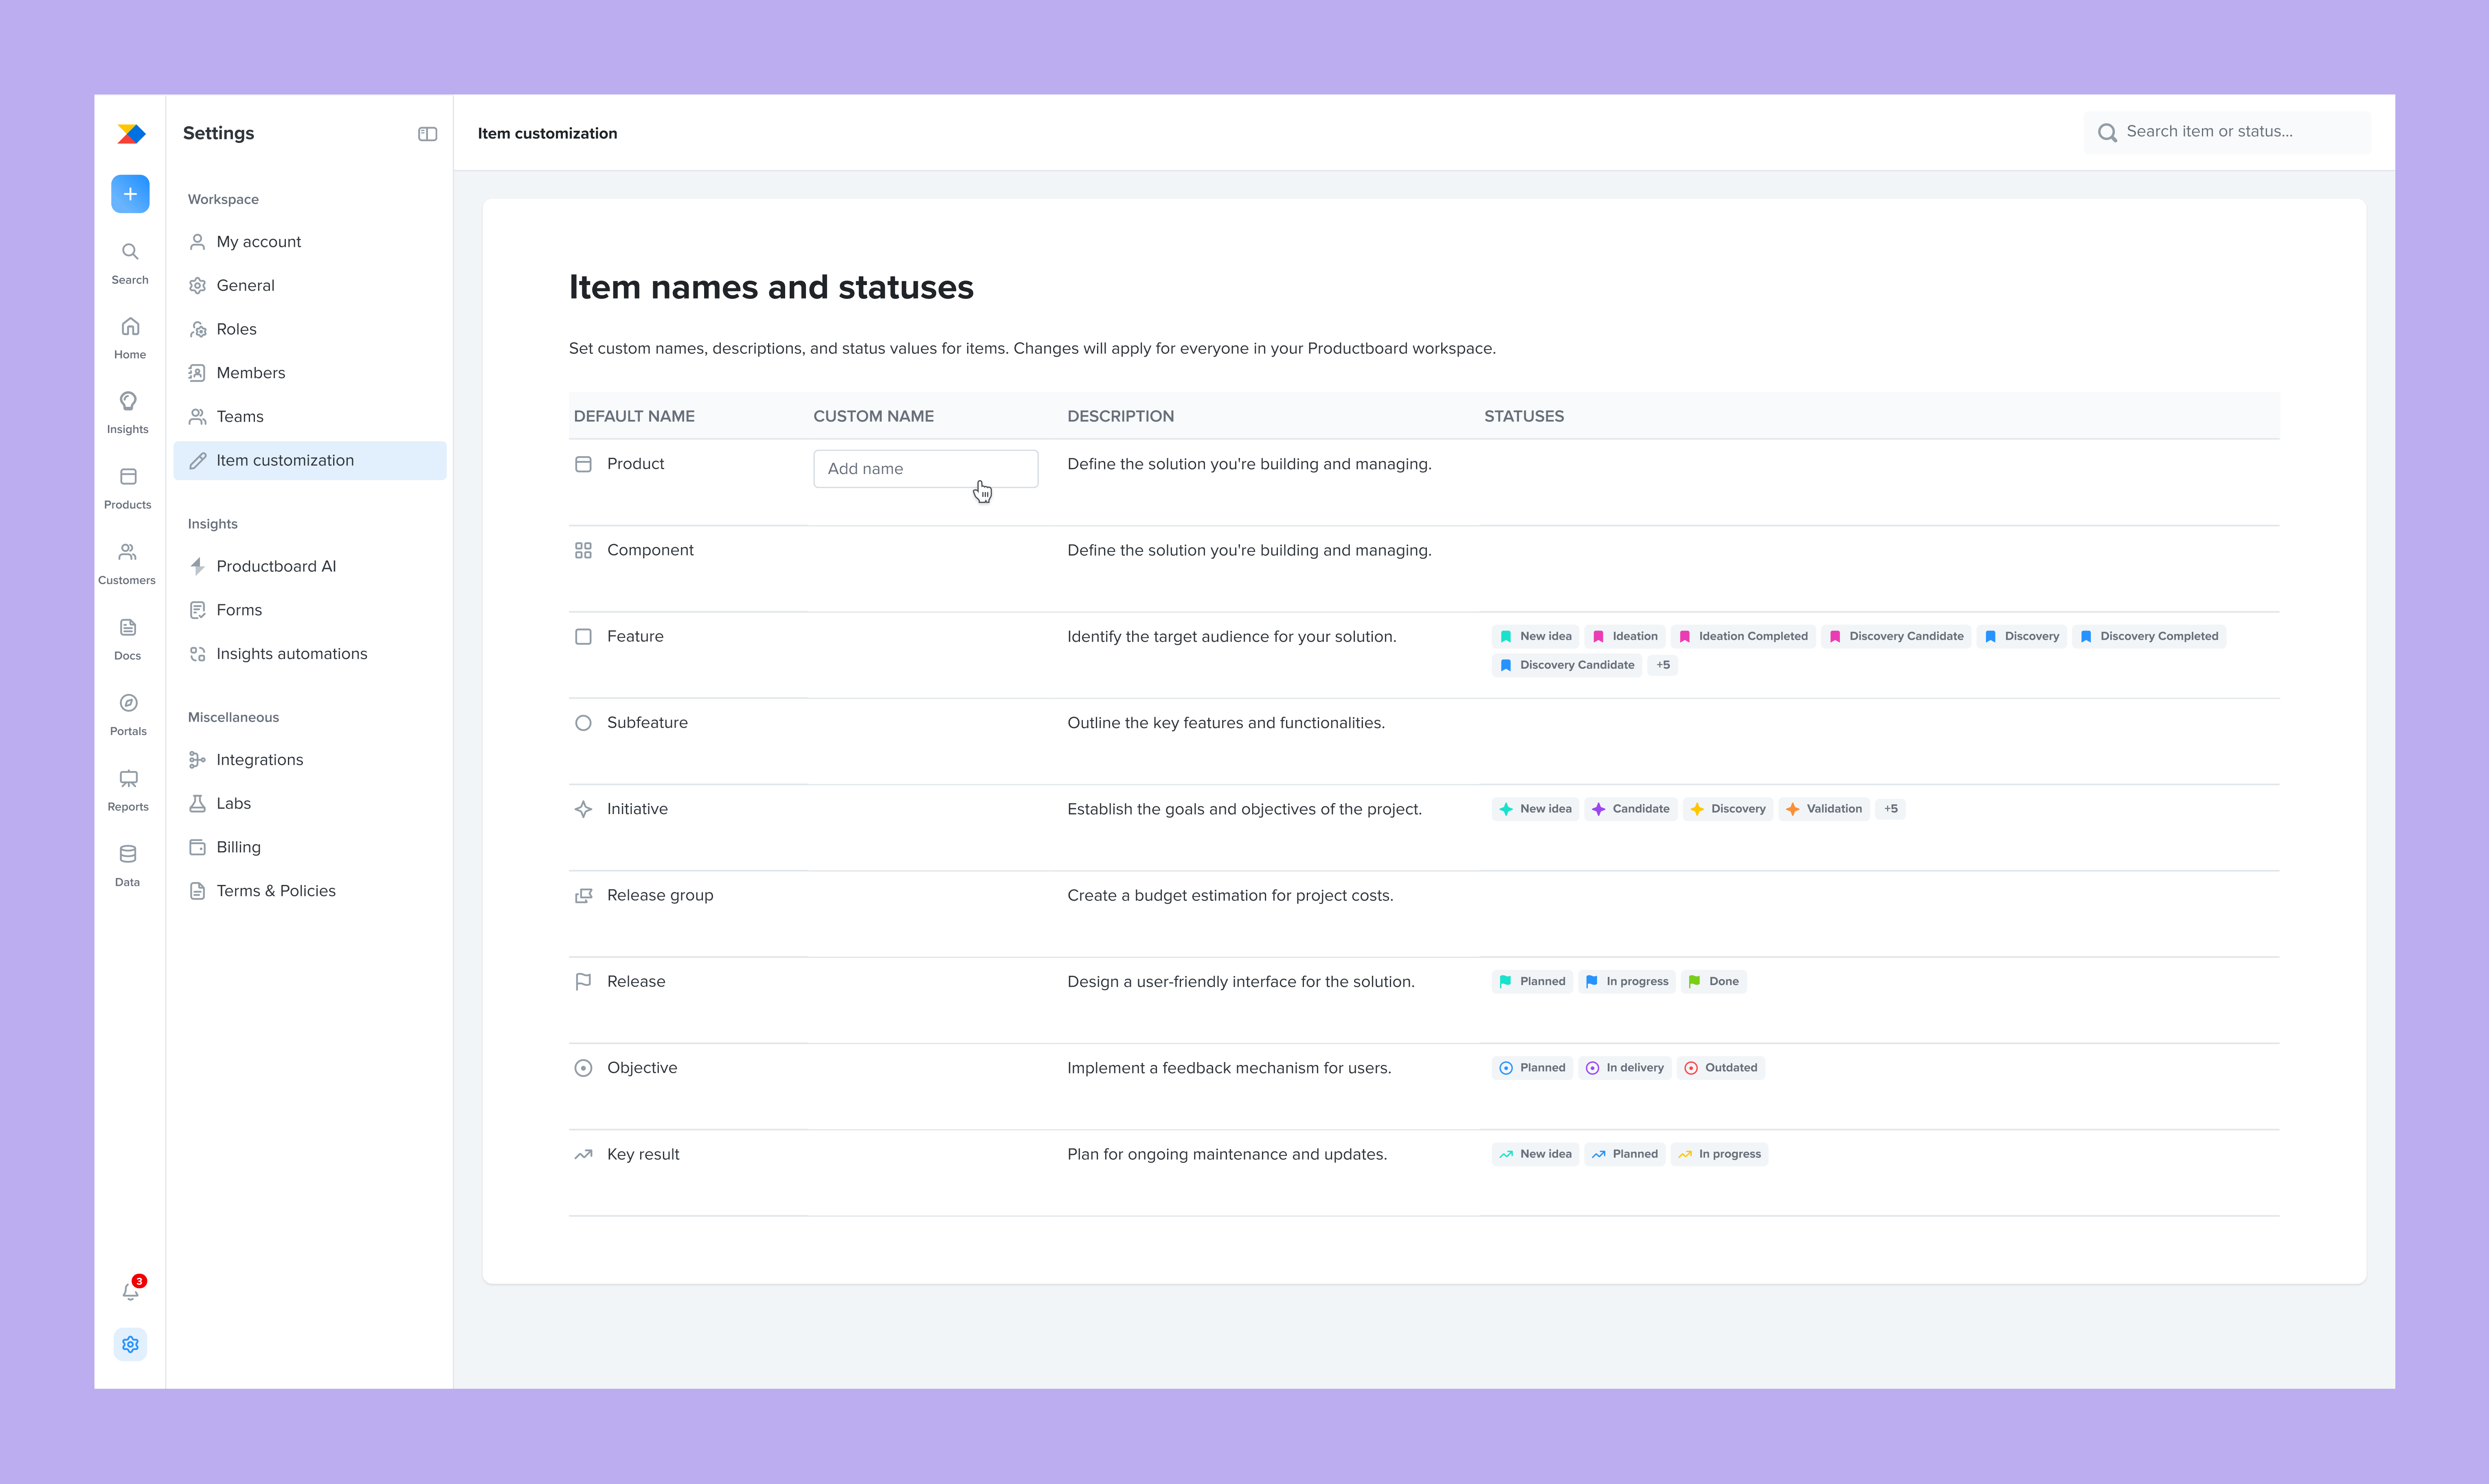Viewport: 2489px width, 1484px height.
Task: Open Billing settings
Action: point(310,847)
